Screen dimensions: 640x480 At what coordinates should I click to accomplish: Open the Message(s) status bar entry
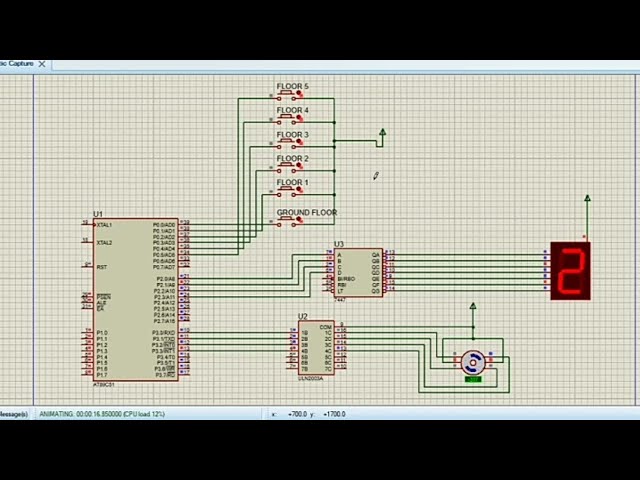point(14,414)
